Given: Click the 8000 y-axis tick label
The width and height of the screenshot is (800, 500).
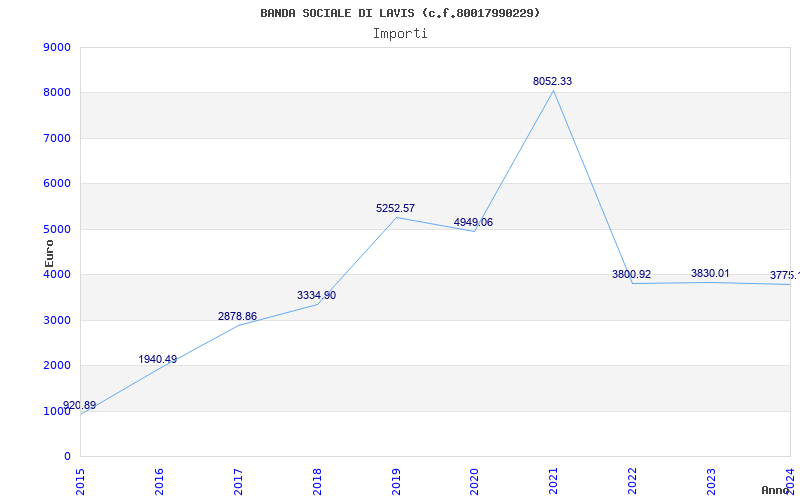Looking at the screenshot, I should pyautogui.click(x=57, y=93).
